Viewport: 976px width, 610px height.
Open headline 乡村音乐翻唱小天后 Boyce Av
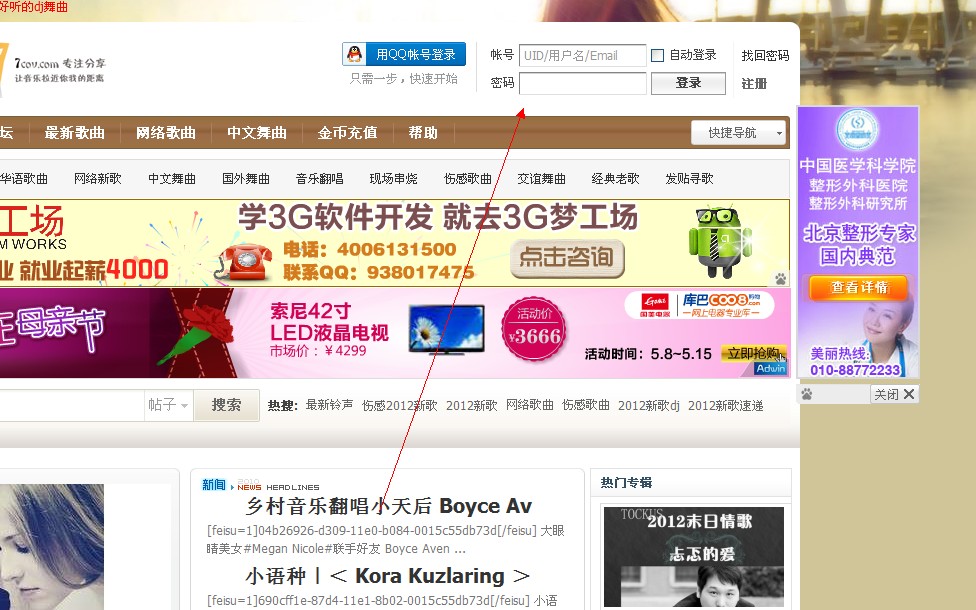(389, 506)
